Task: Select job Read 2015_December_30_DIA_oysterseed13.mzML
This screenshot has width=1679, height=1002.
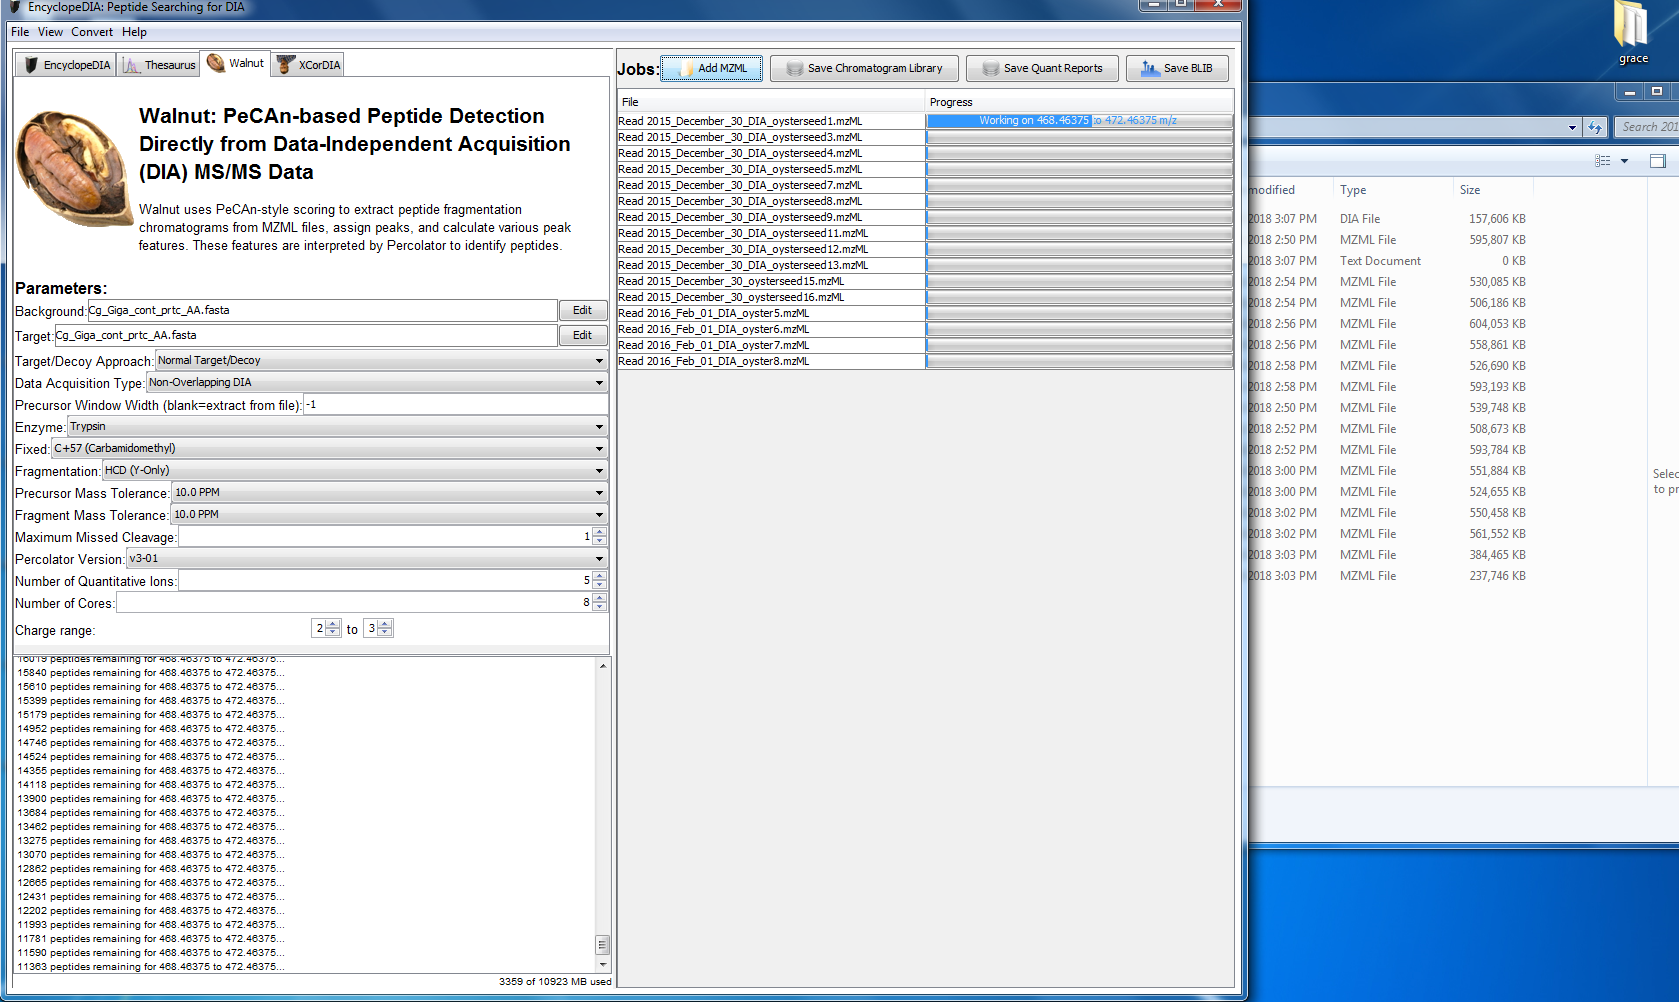Action: (770, 265)
